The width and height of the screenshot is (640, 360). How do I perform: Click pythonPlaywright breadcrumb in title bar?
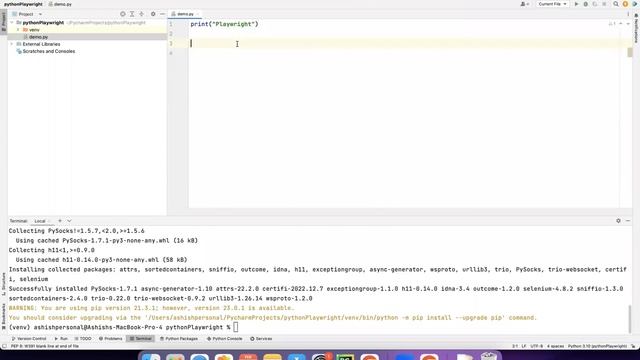click(23, 4)
